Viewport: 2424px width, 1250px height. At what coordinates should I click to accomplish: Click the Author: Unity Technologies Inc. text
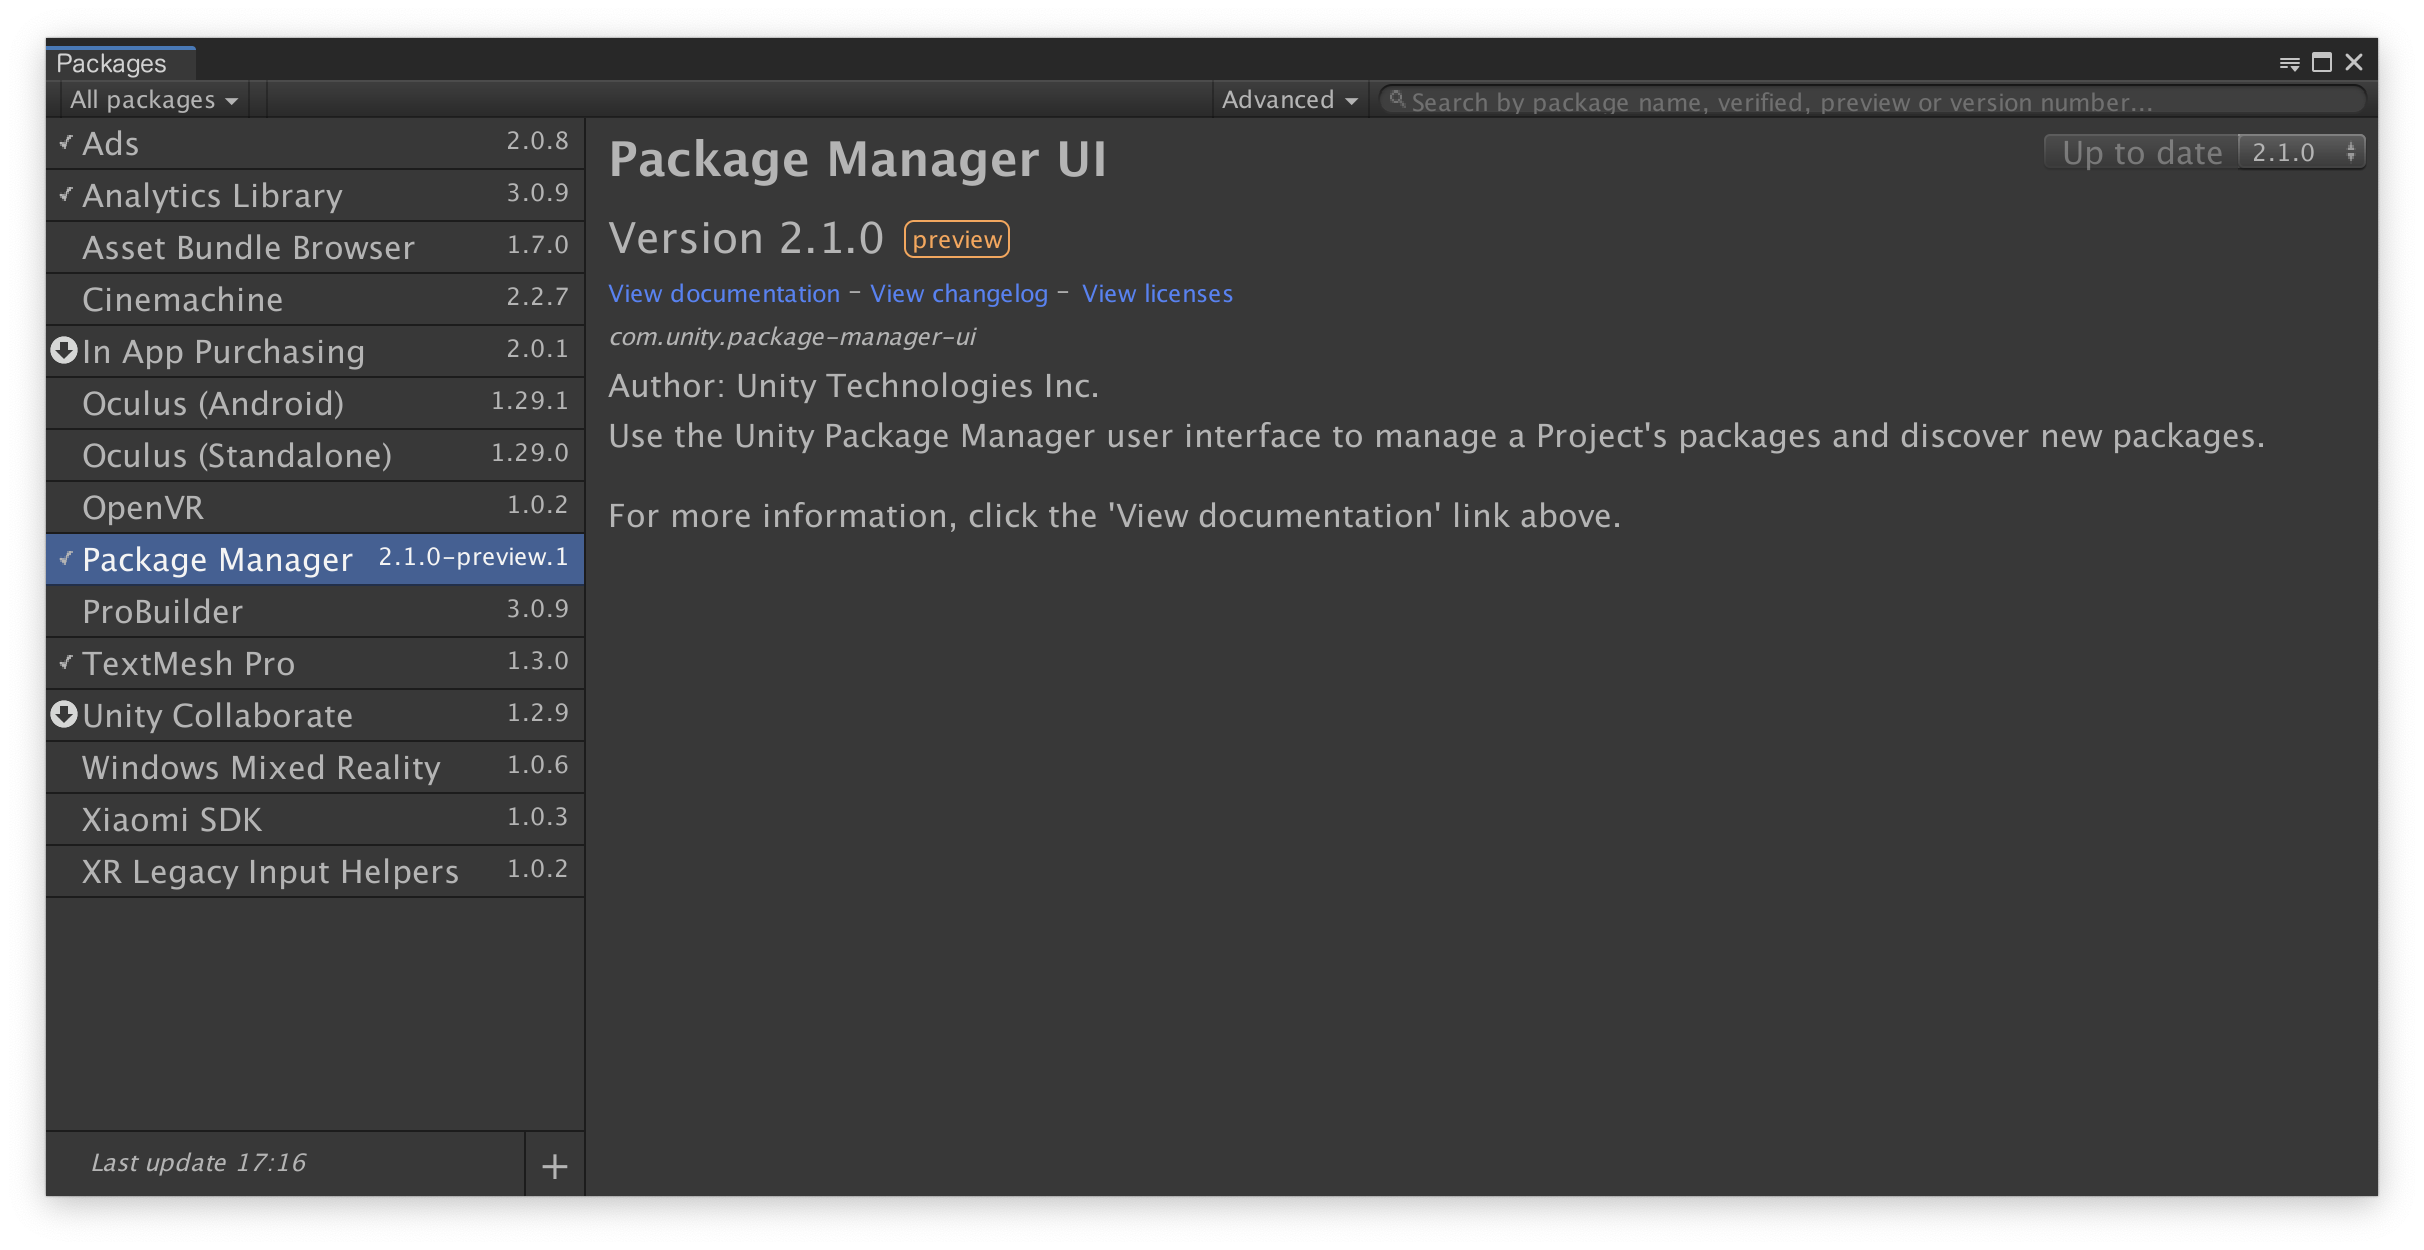pos(853,385)
